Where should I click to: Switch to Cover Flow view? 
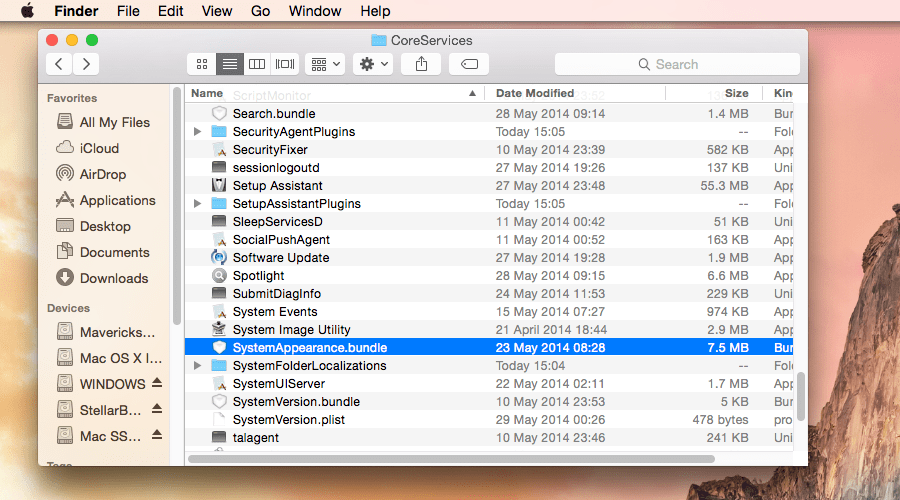click(285, 64)
